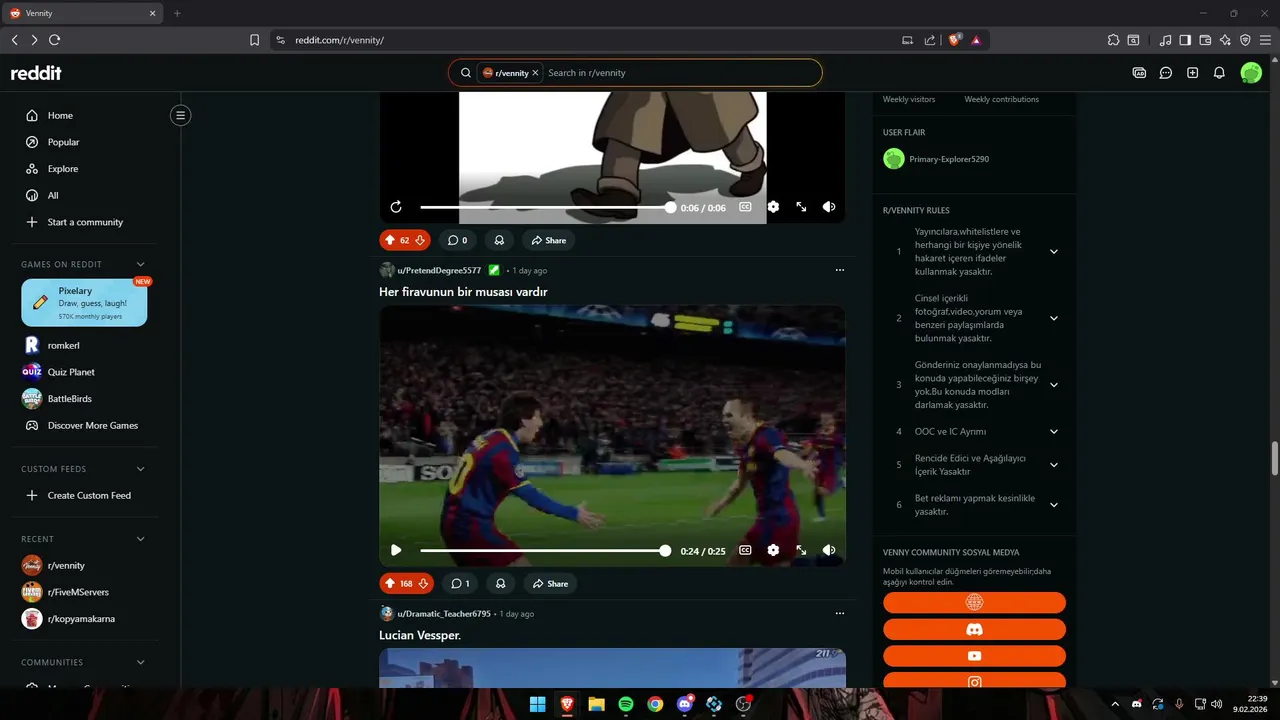This screenshot has height=720, width=1280.
Task: Share the post with 62 votes
Action: point(549,240)
